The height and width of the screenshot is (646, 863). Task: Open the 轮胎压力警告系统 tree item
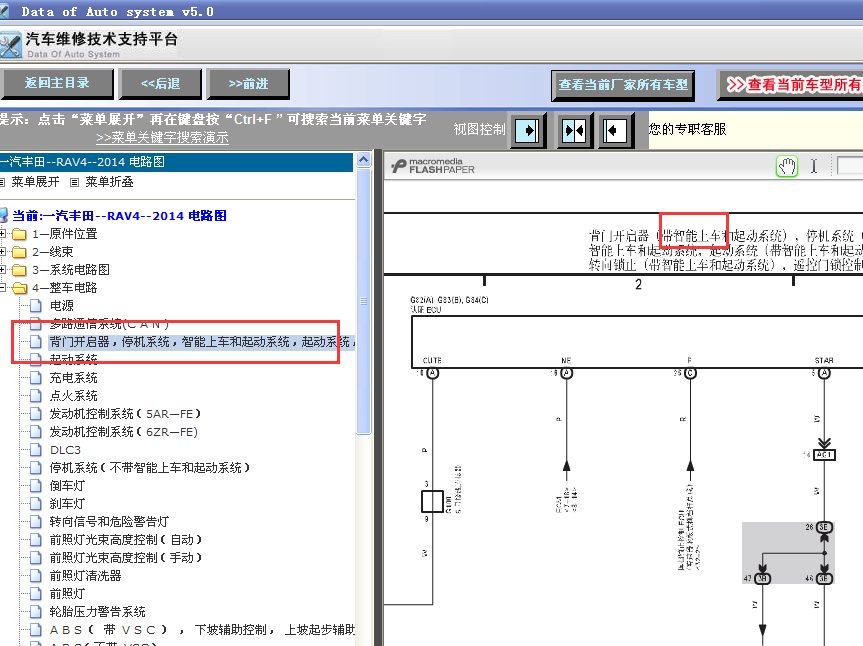(97, 612)
